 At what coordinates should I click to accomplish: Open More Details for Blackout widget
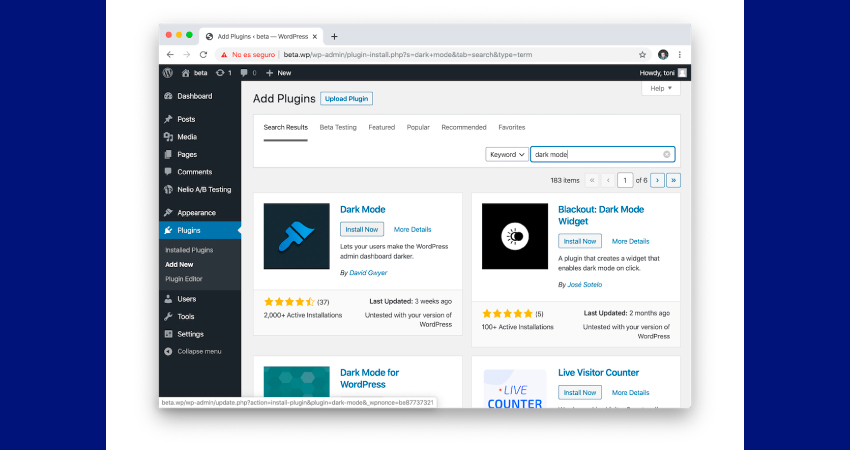click(630, 241)
